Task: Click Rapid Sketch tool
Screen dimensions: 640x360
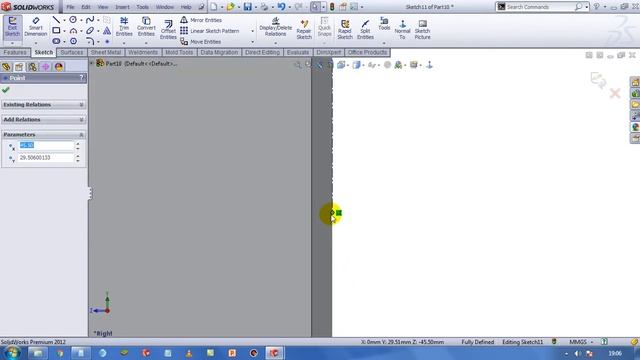Action: point(345,29)
